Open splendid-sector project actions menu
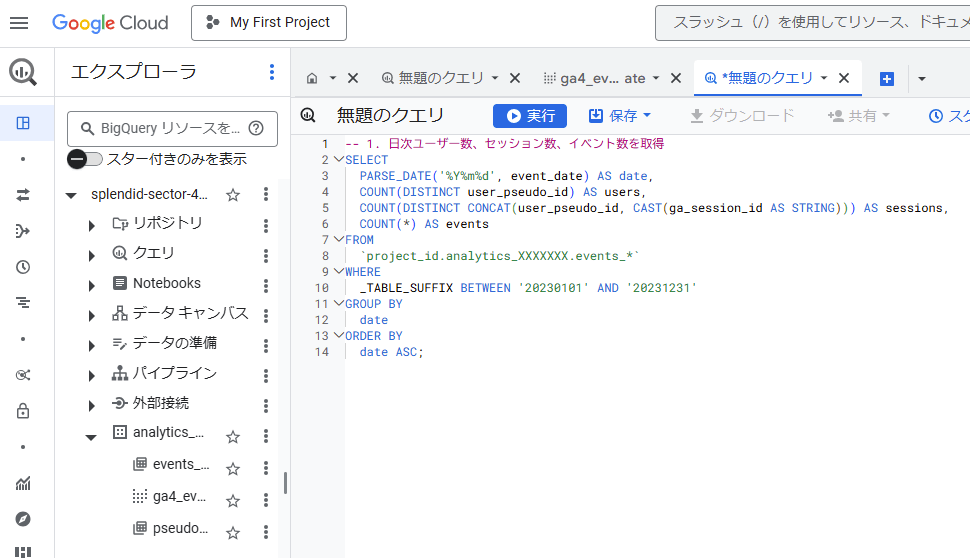Viewport: 970px width, 558px height. coord(266,194)
